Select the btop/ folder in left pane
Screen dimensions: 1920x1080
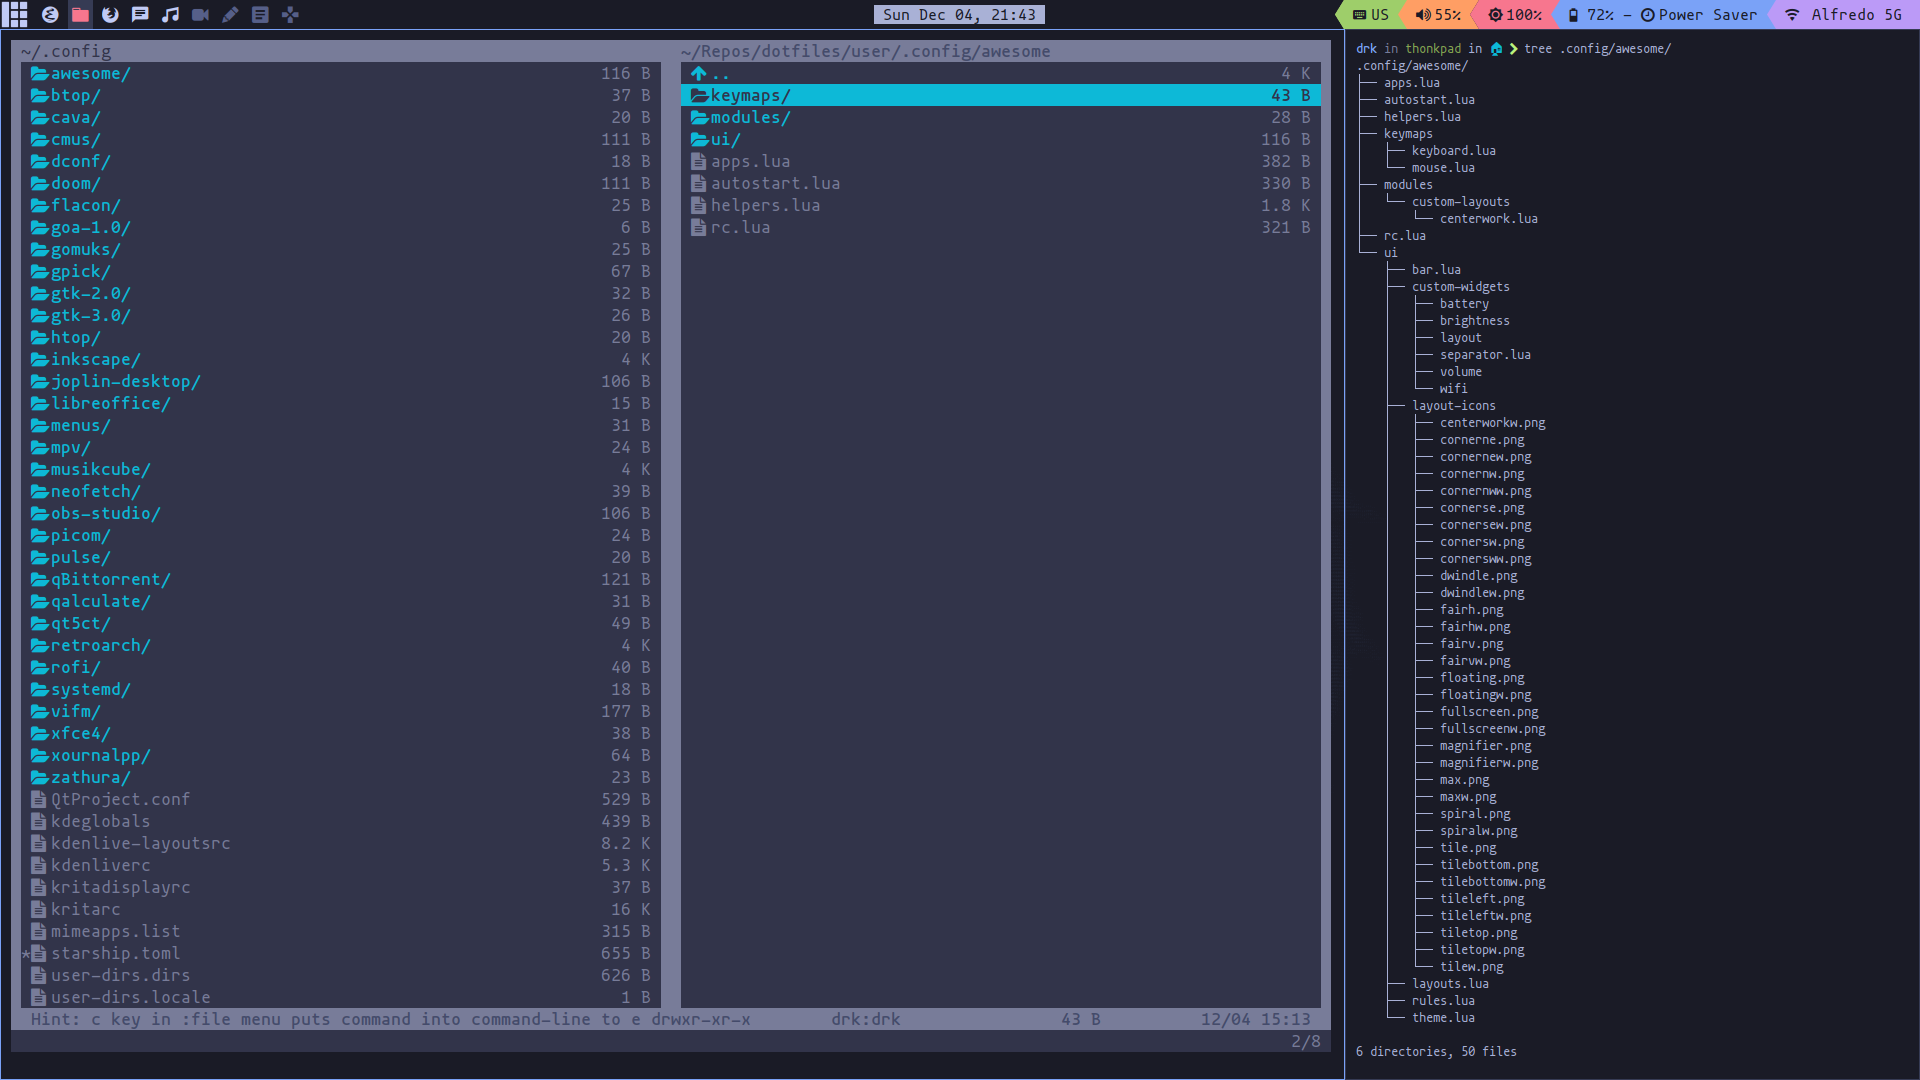(x=341, y=95)
